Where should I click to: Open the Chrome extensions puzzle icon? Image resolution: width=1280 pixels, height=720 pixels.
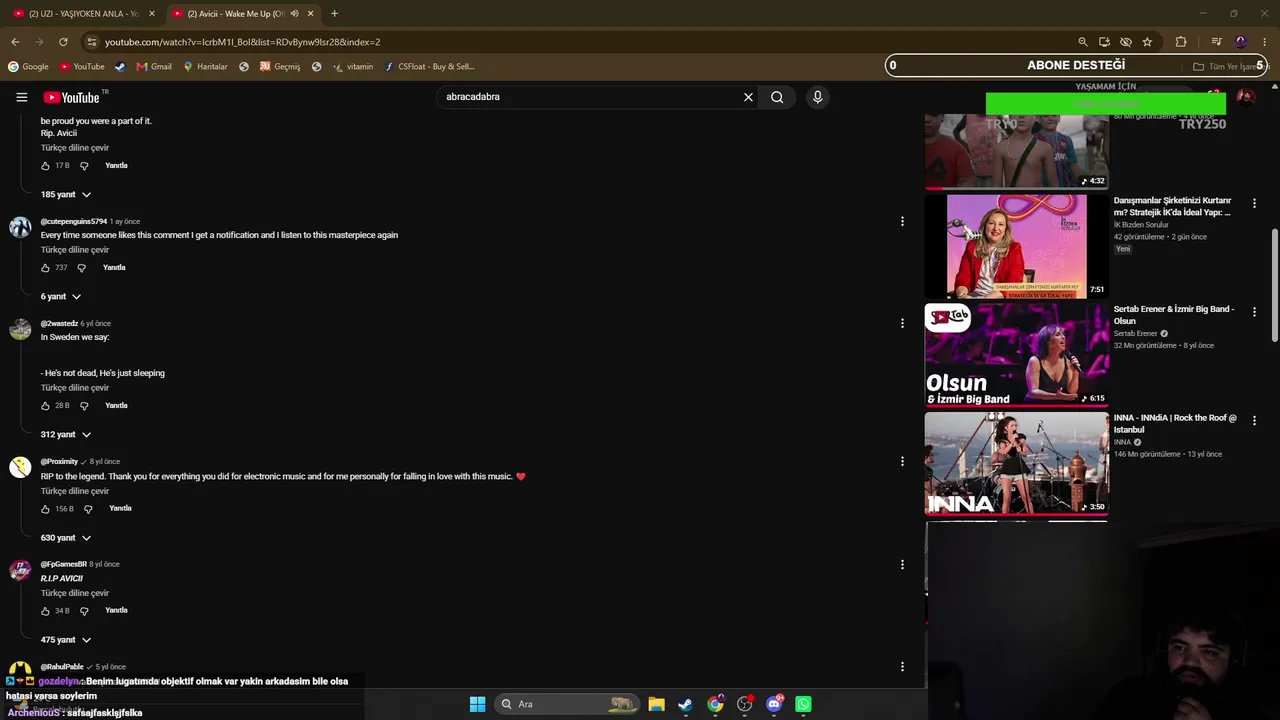click(1181, 42)
